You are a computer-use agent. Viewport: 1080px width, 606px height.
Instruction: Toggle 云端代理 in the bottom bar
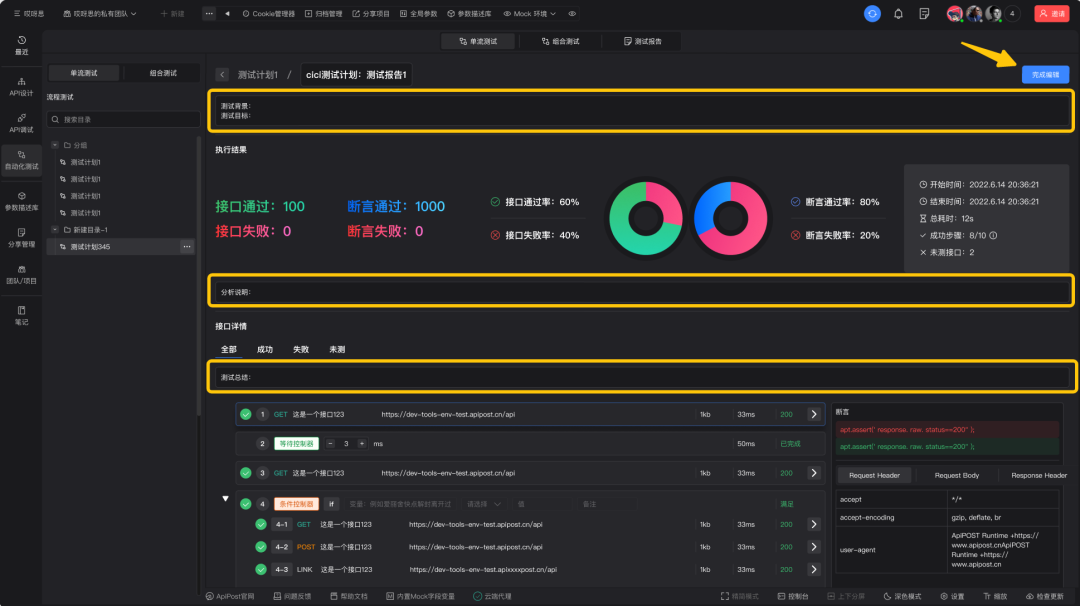(x=492, y=596)
